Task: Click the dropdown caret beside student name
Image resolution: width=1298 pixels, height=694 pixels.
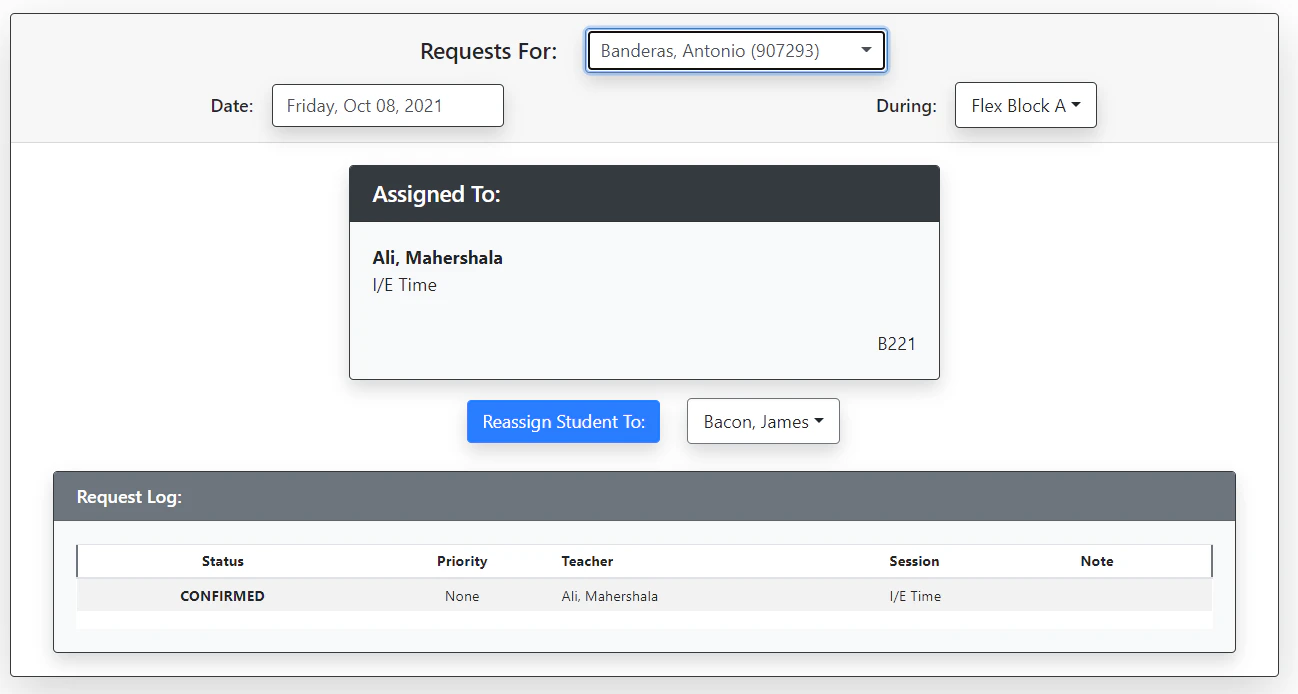Action: [x=866, y=50]
